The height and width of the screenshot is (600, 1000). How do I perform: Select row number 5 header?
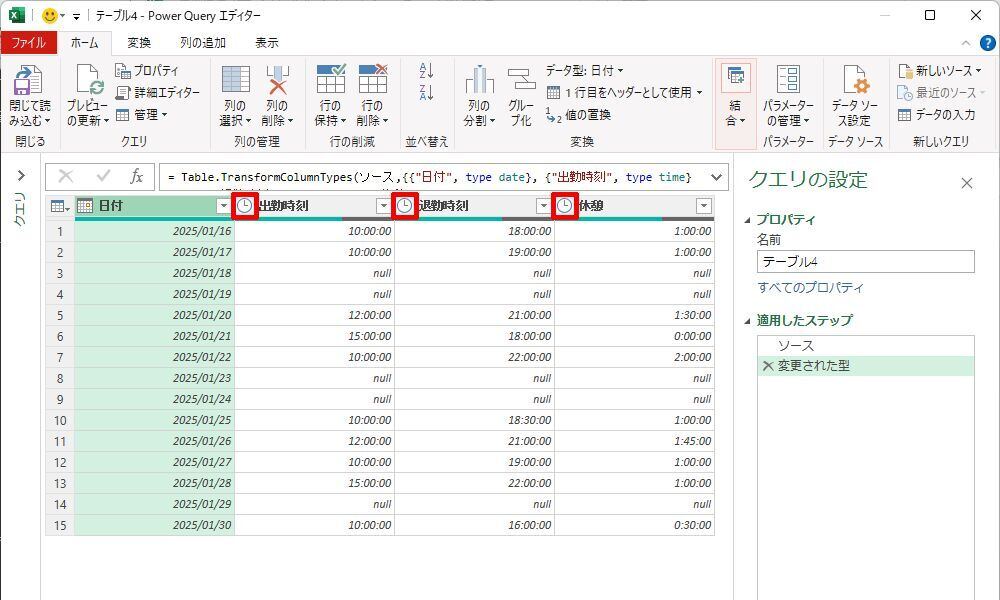(x=60, y=316)
